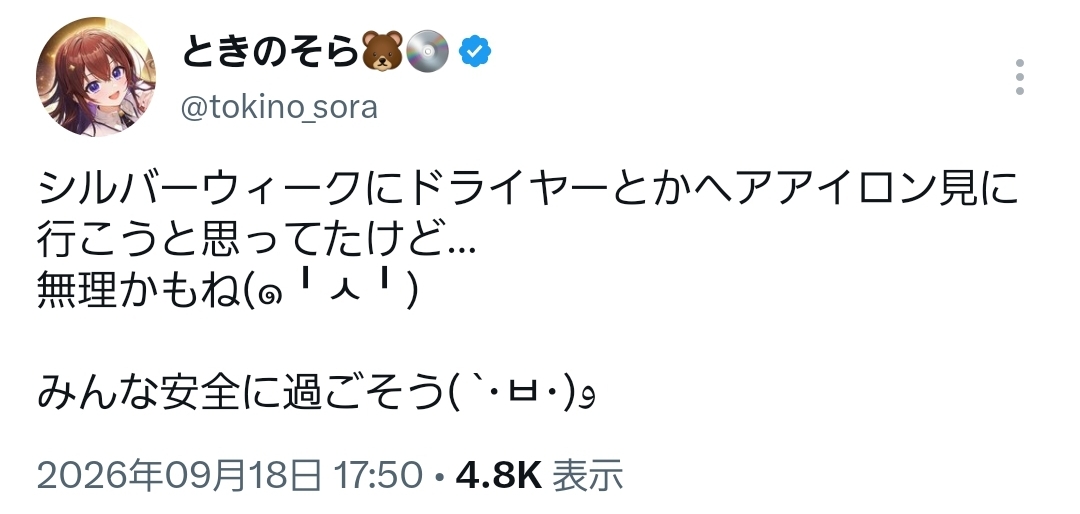Click the 17:50 post time

pyautogui.click(x=378, y=476)
